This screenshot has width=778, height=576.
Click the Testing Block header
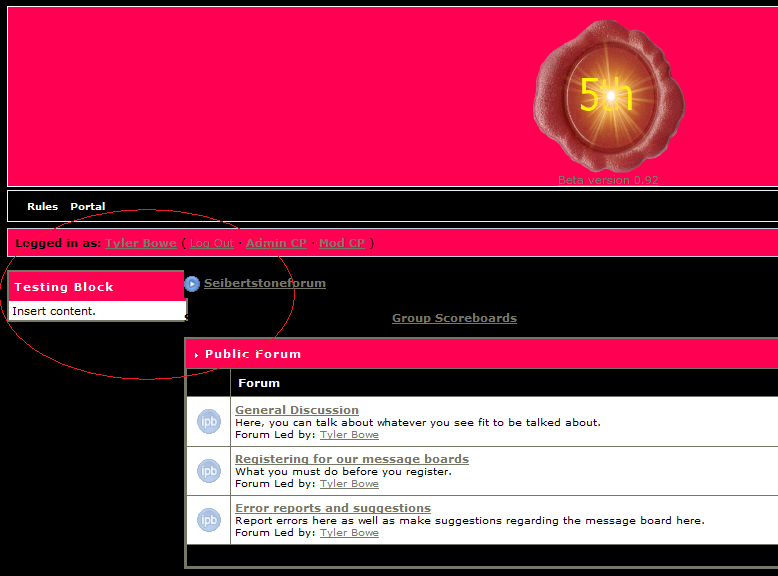[64, 287]
